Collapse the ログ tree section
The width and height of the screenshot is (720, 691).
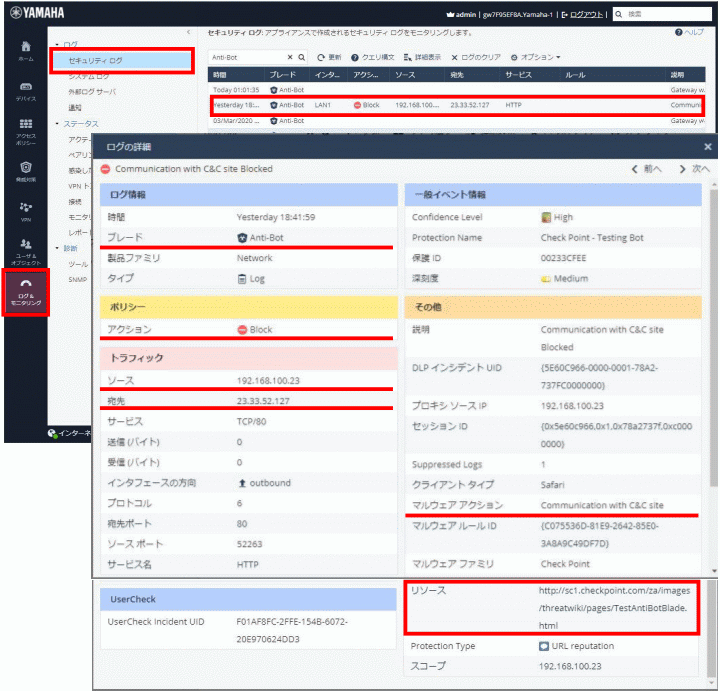(x=58, y=45)
